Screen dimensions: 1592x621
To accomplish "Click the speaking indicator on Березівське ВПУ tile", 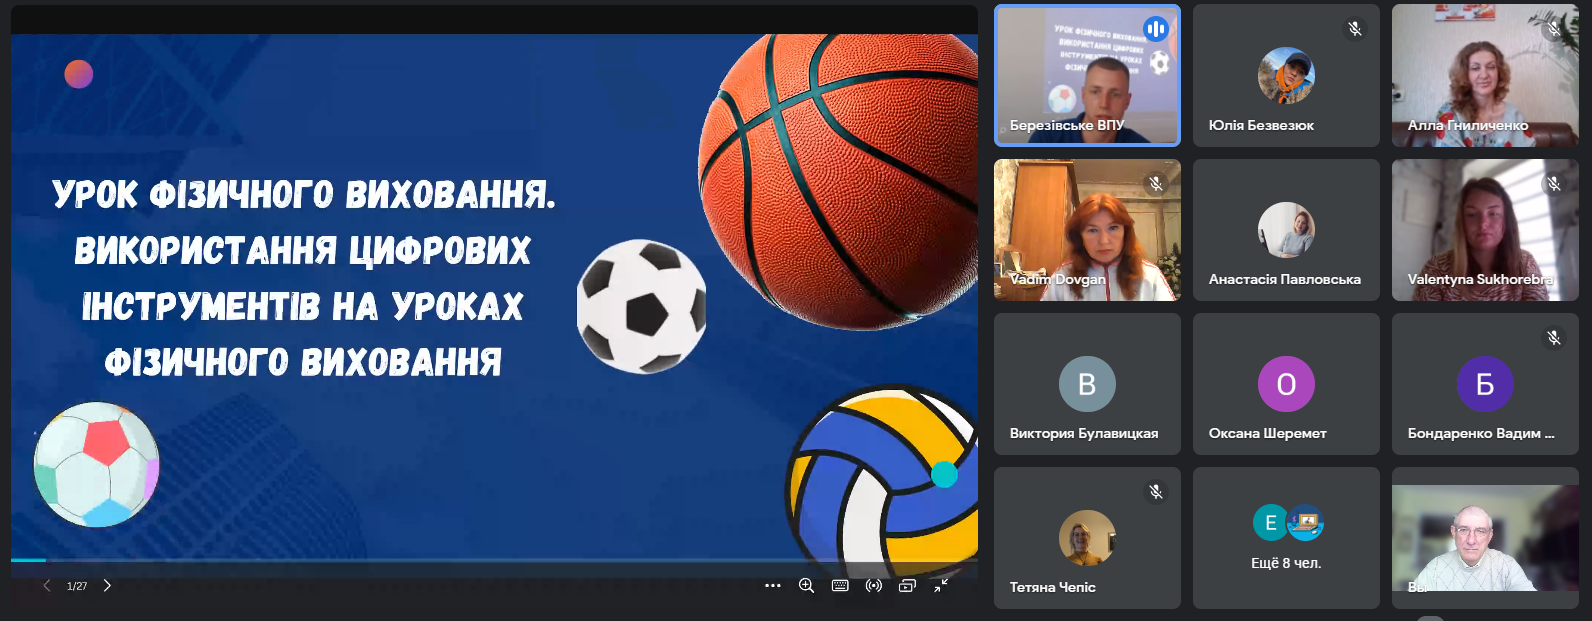I will click(1156, 29).
